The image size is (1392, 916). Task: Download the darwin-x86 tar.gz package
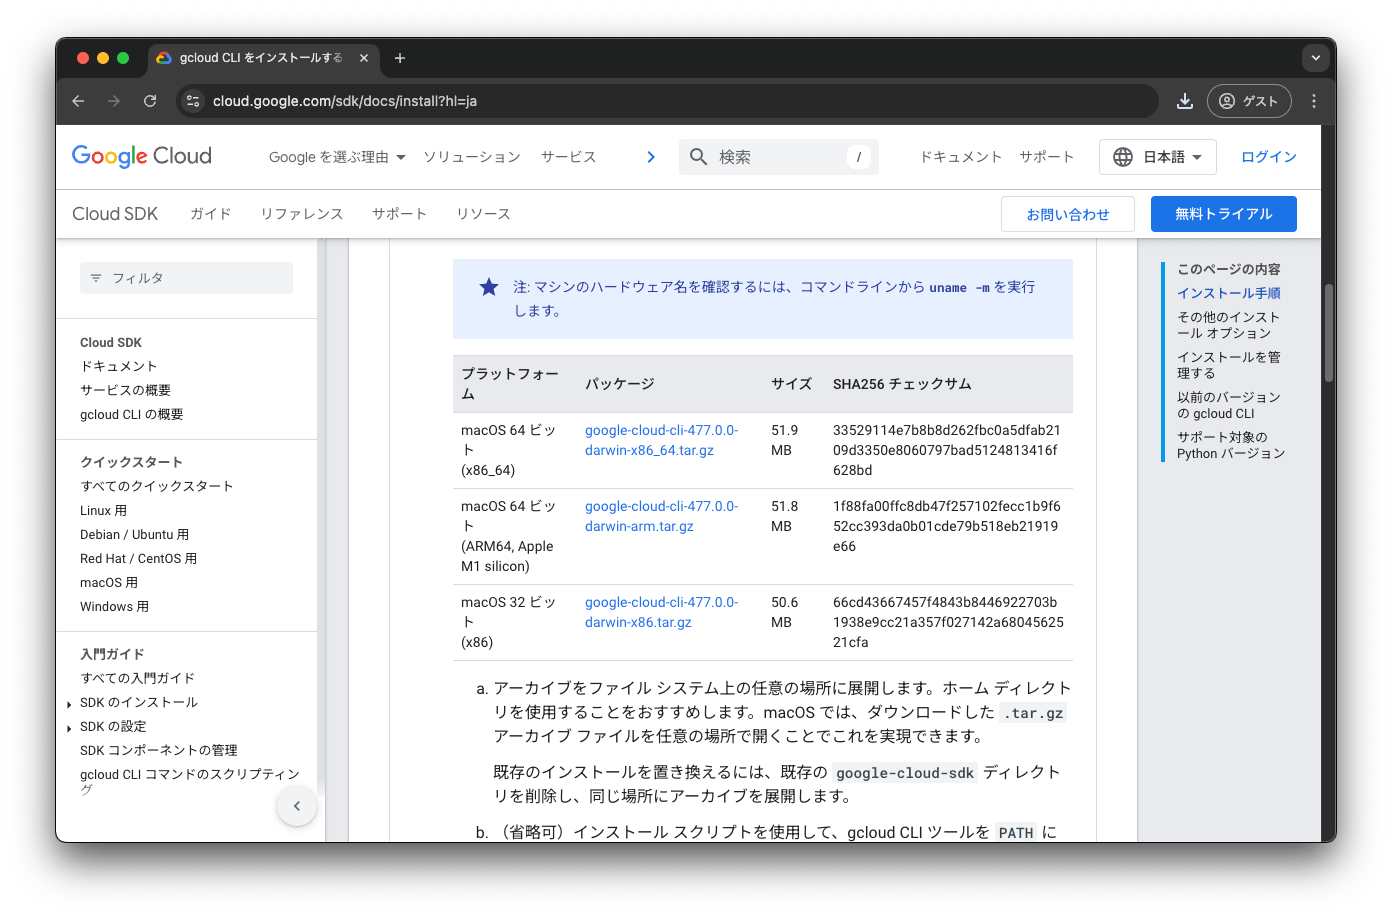click(x=661, y=612)
